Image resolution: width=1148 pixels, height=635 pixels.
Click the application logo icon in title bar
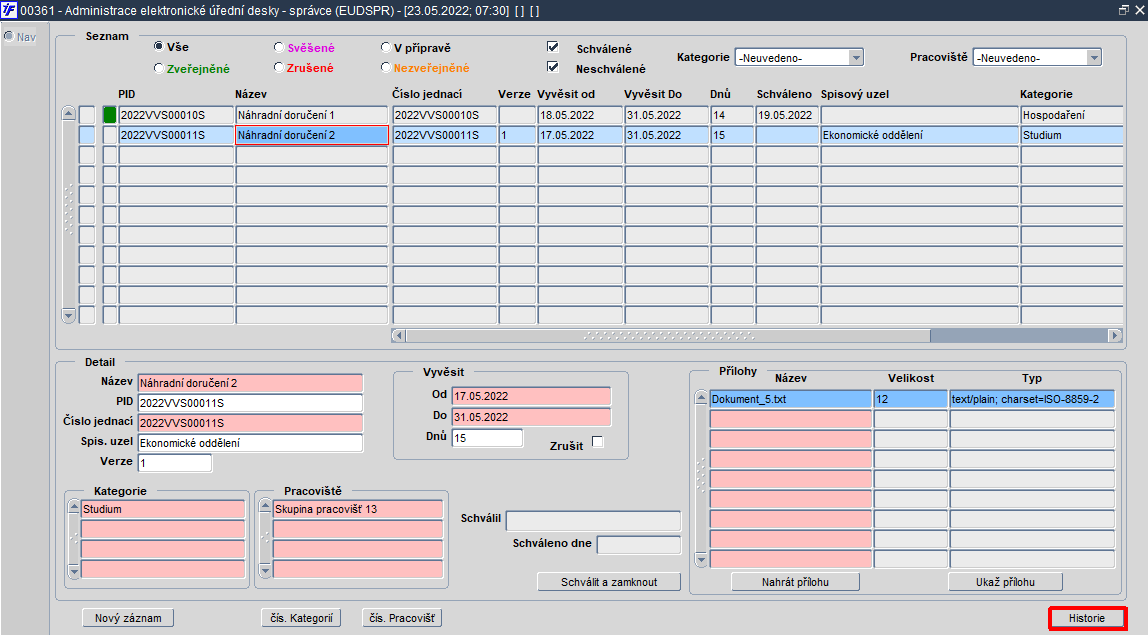(9, 9)
